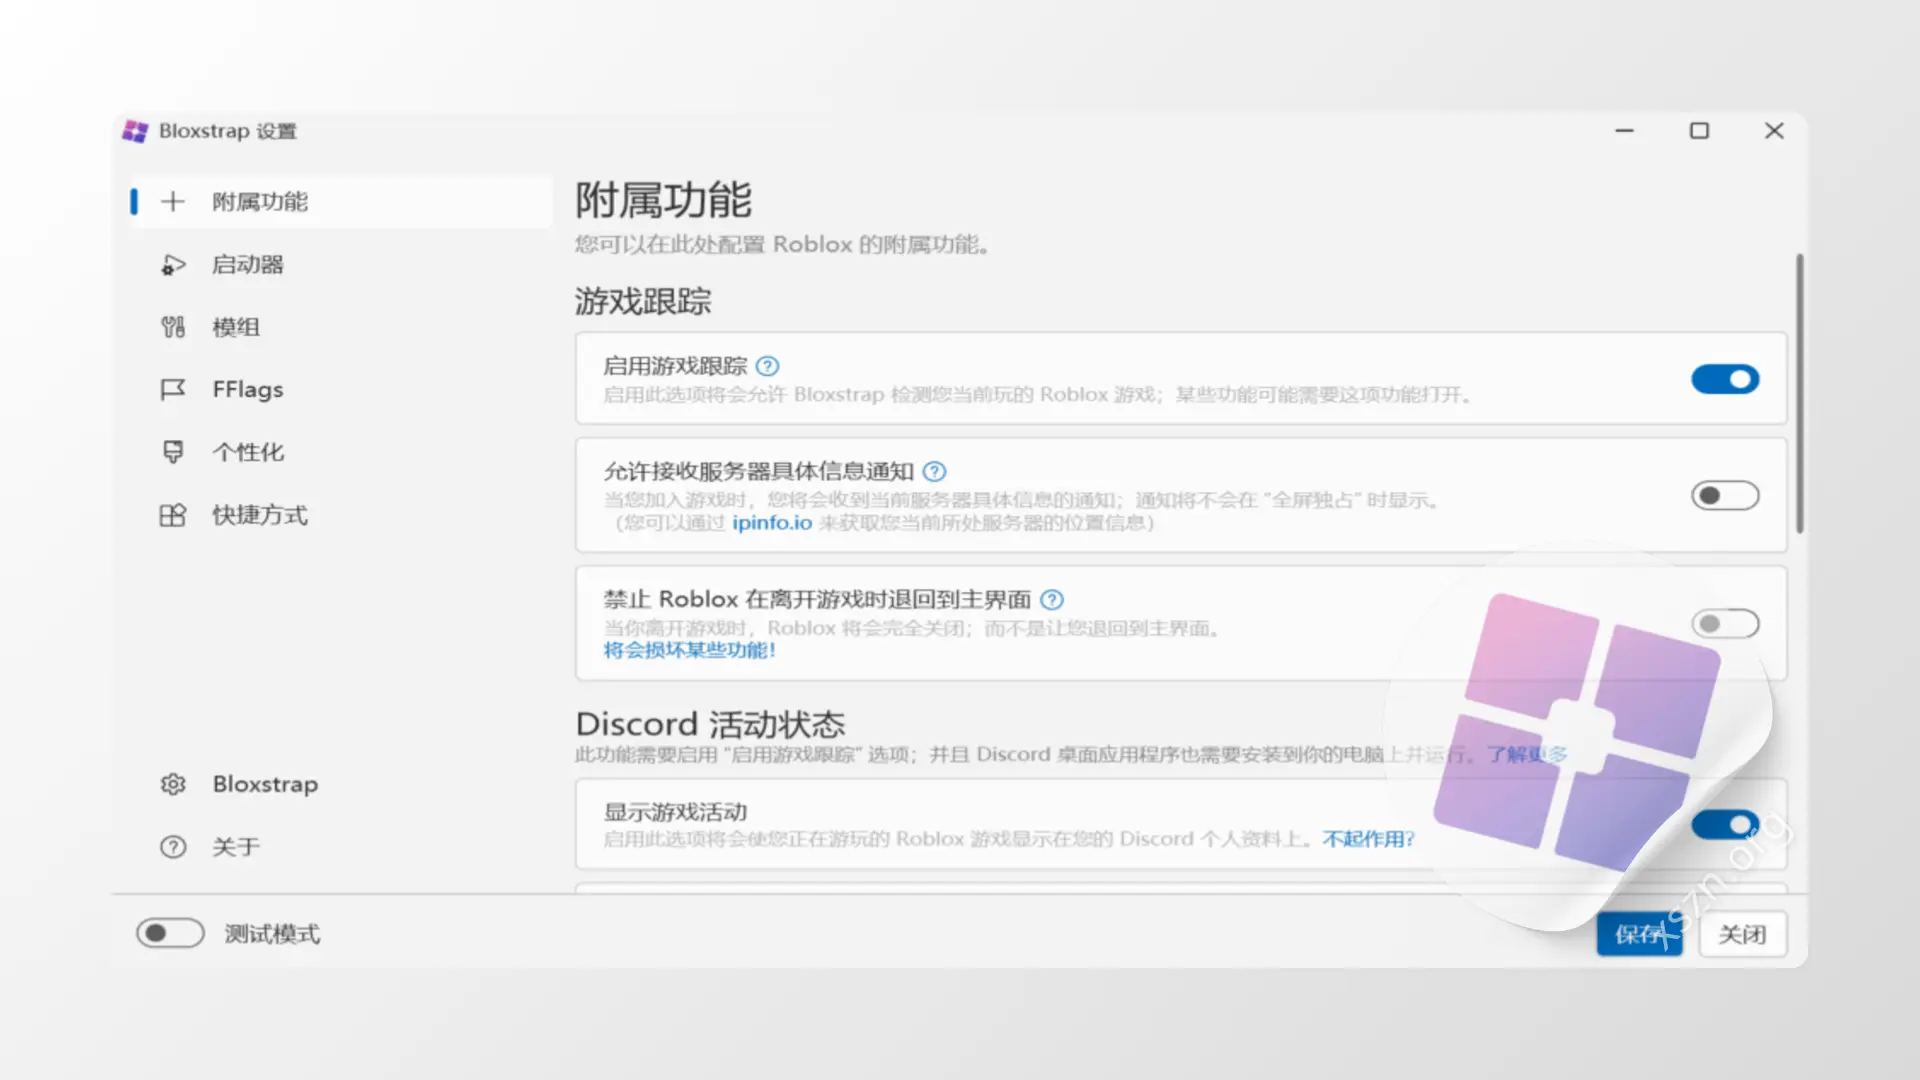
Task: Open the 关于 page
Action: tap(340, 847)
